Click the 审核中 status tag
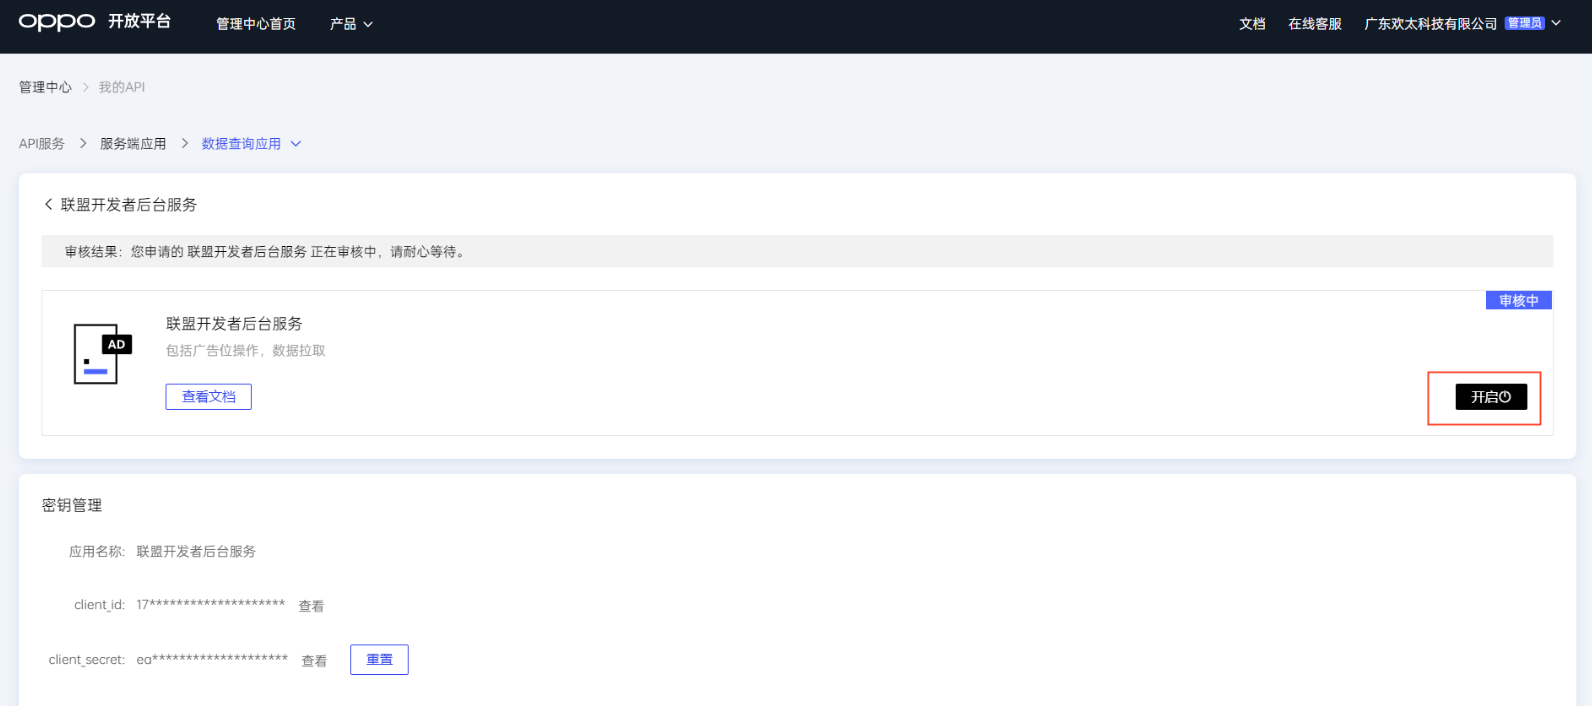This screenshot has width=1592, height=706. 1518,301
